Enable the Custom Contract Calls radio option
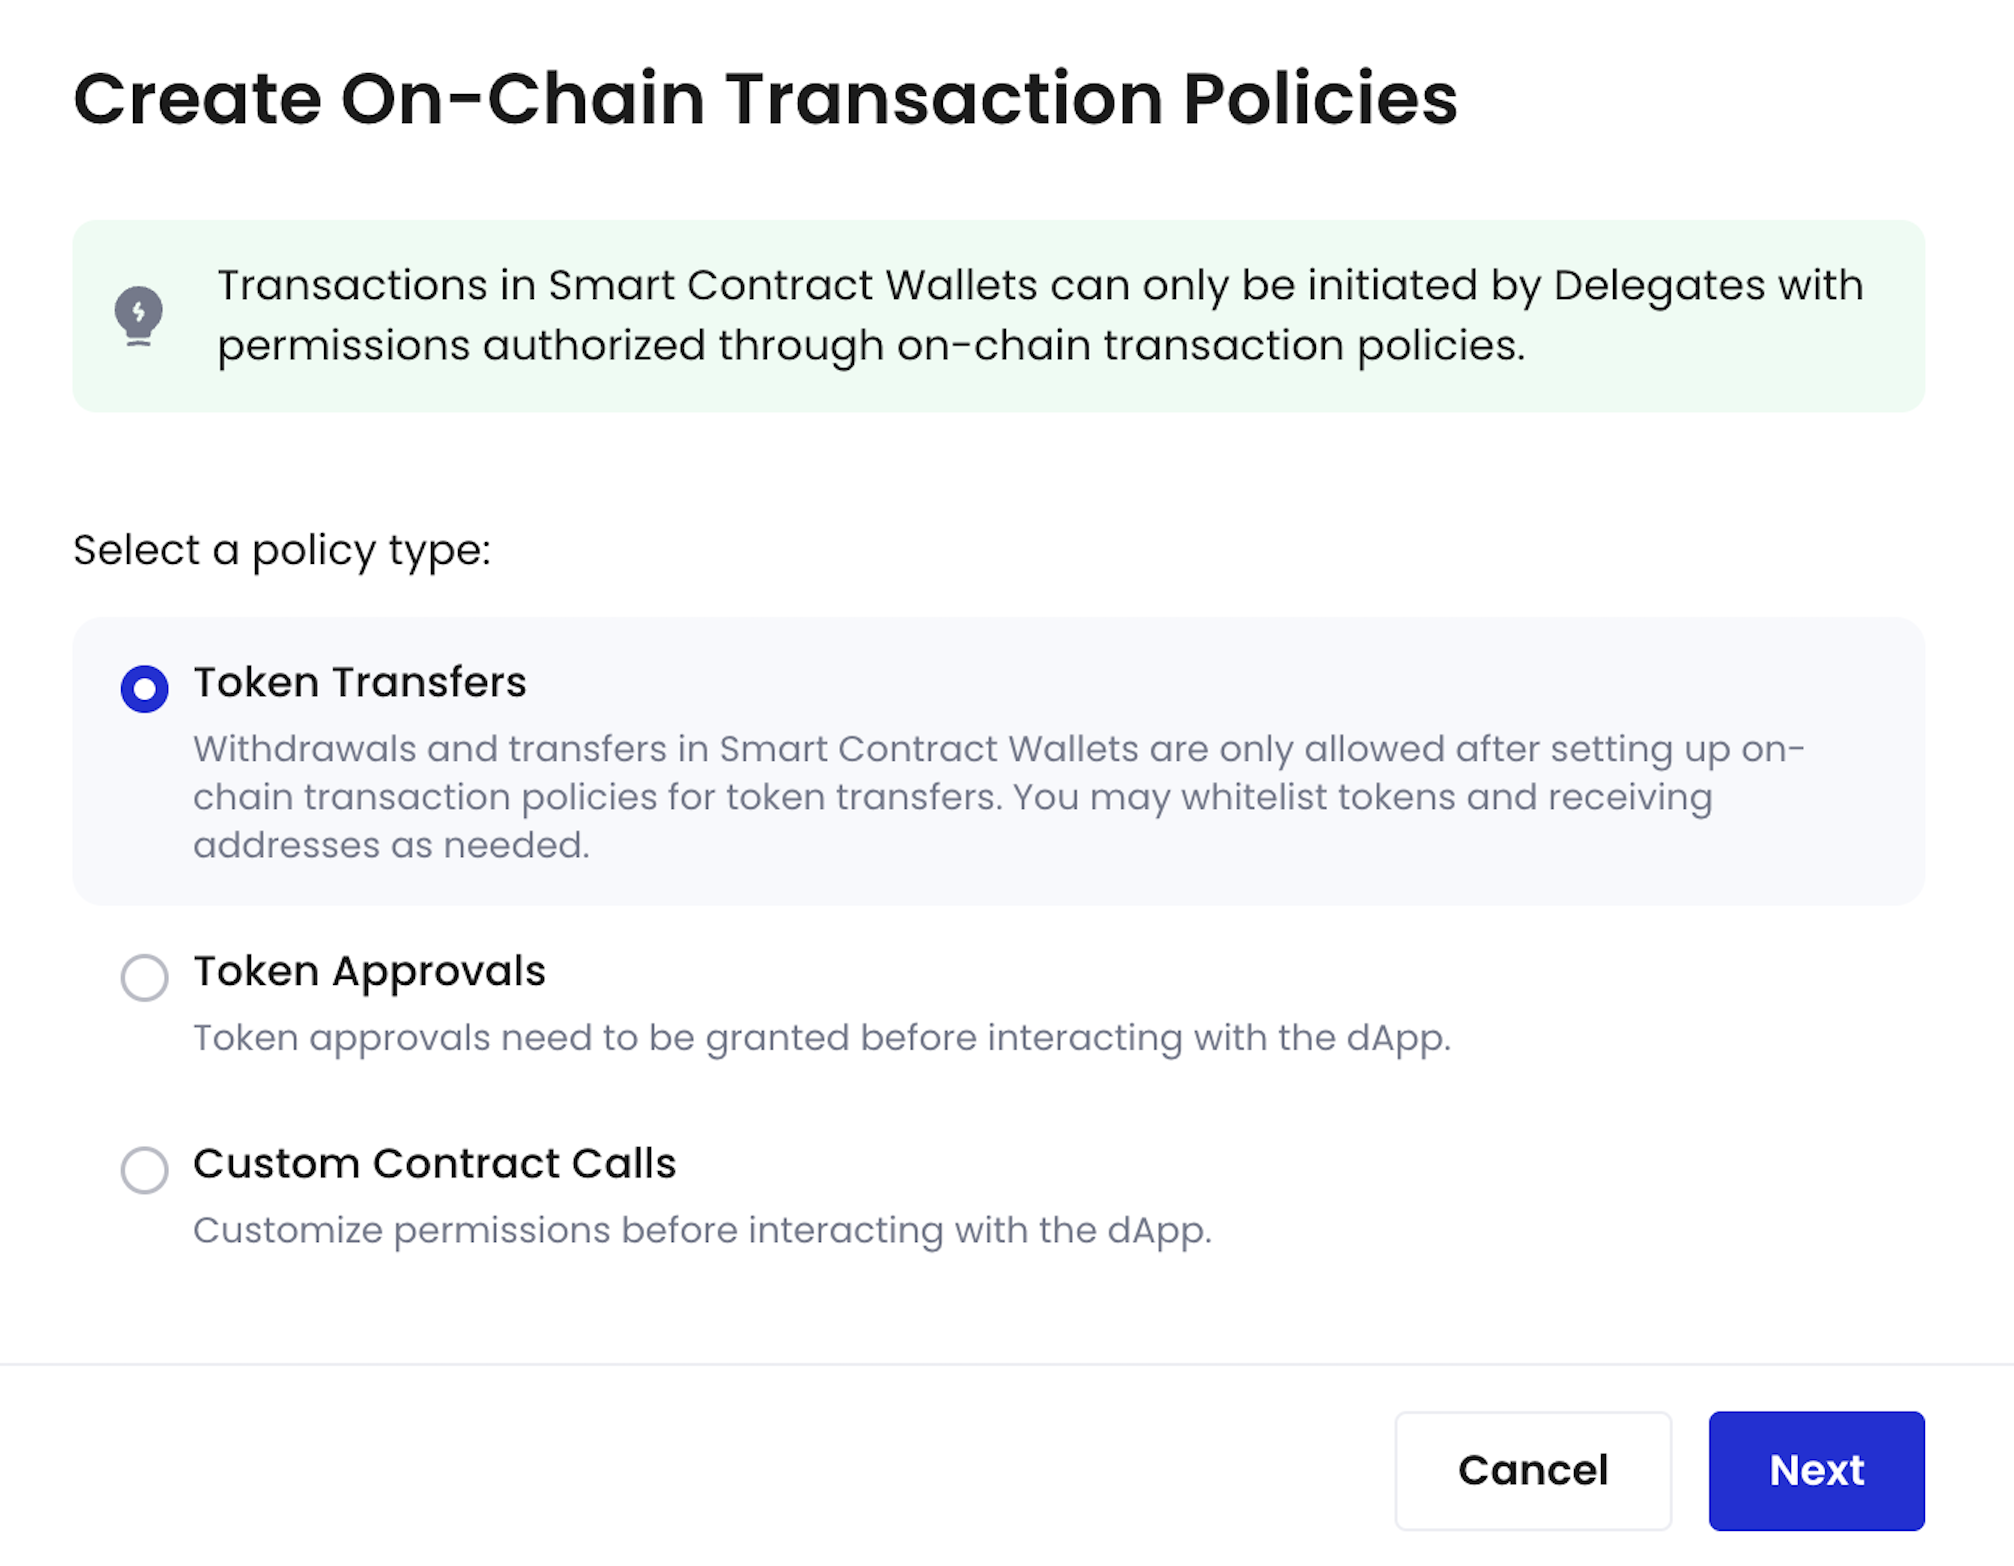This screenshot has width=2014, height=1566. coord(144,1169)
